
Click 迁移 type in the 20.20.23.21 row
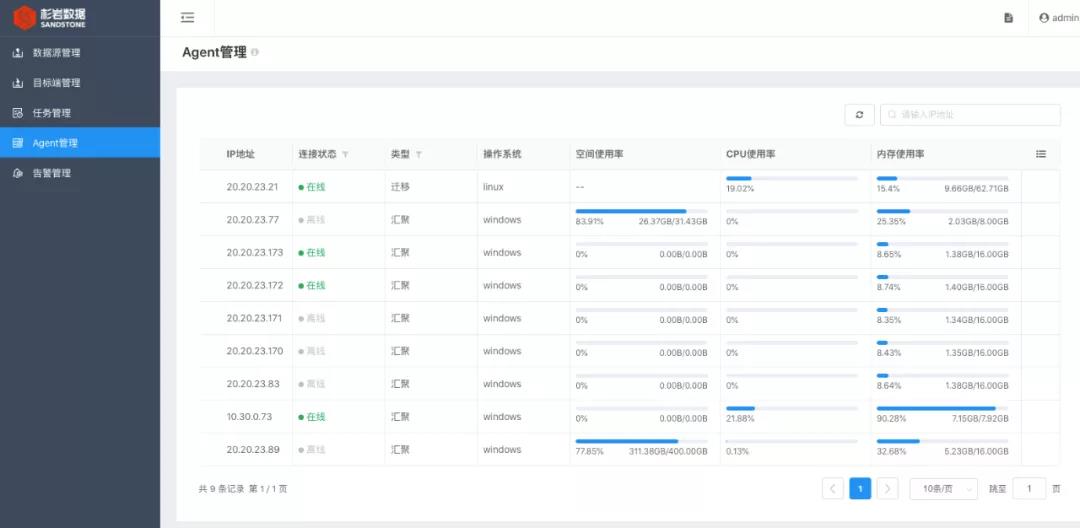coord(400,187)
